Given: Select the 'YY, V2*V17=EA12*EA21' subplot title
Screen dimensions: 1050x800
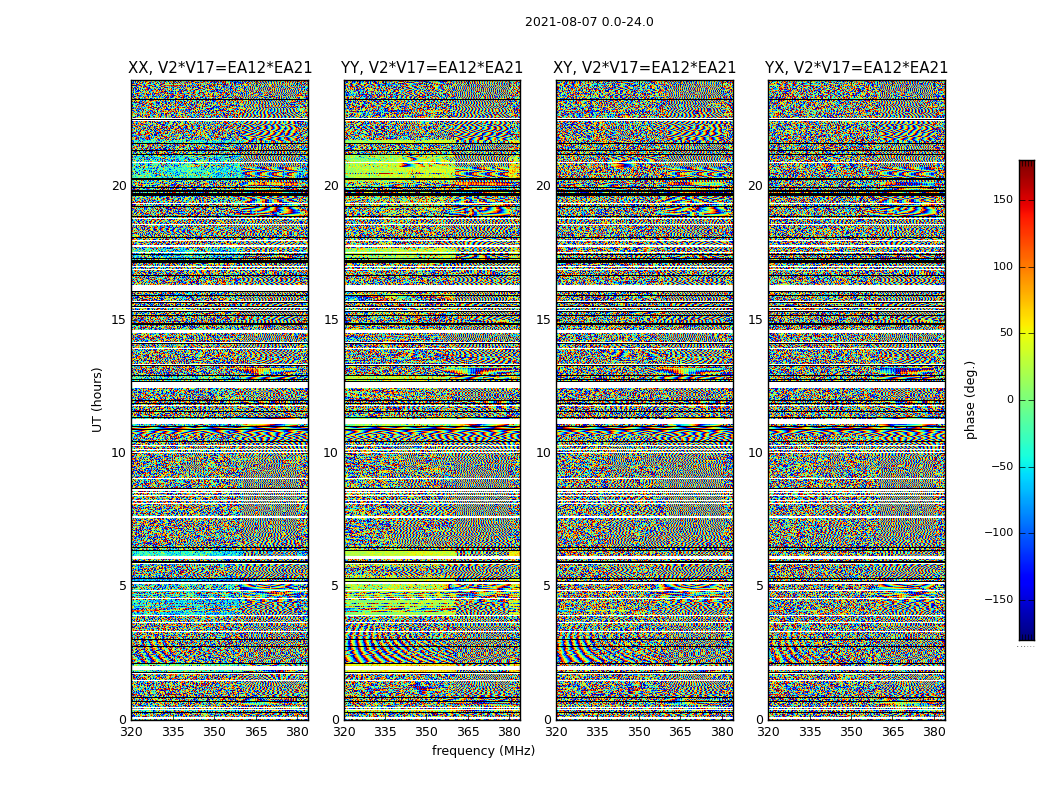Looking at the screenshot, I should tap(432, 68).
